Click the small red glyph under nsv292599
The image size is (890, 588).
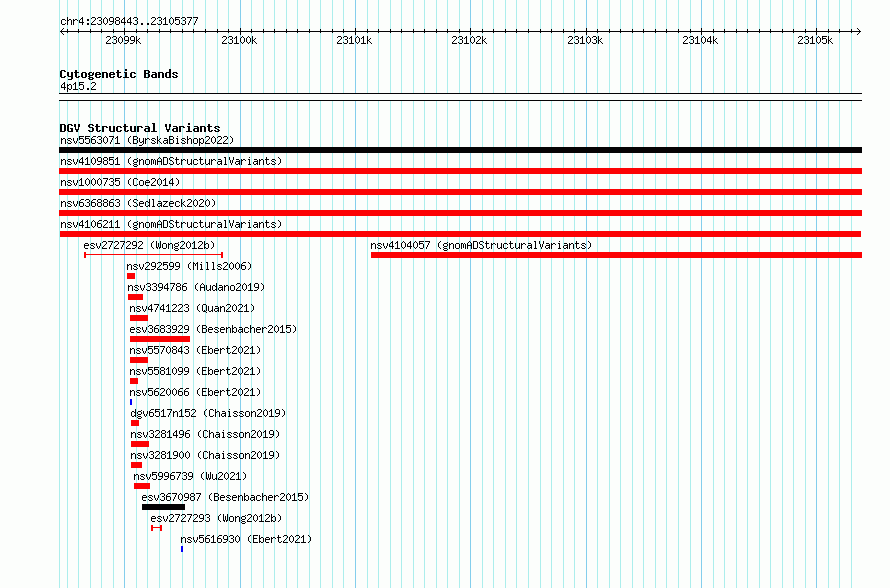point(131,276)
